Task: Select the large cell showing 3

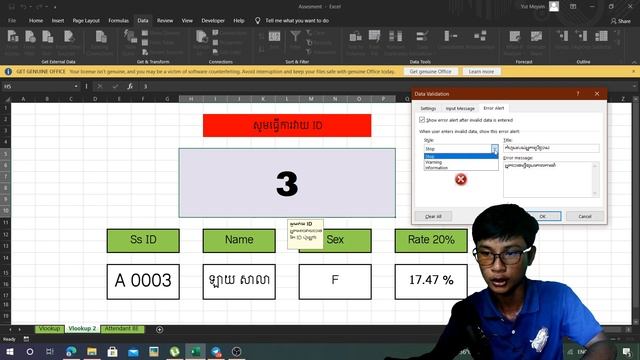Action: (x=287, y=183)
